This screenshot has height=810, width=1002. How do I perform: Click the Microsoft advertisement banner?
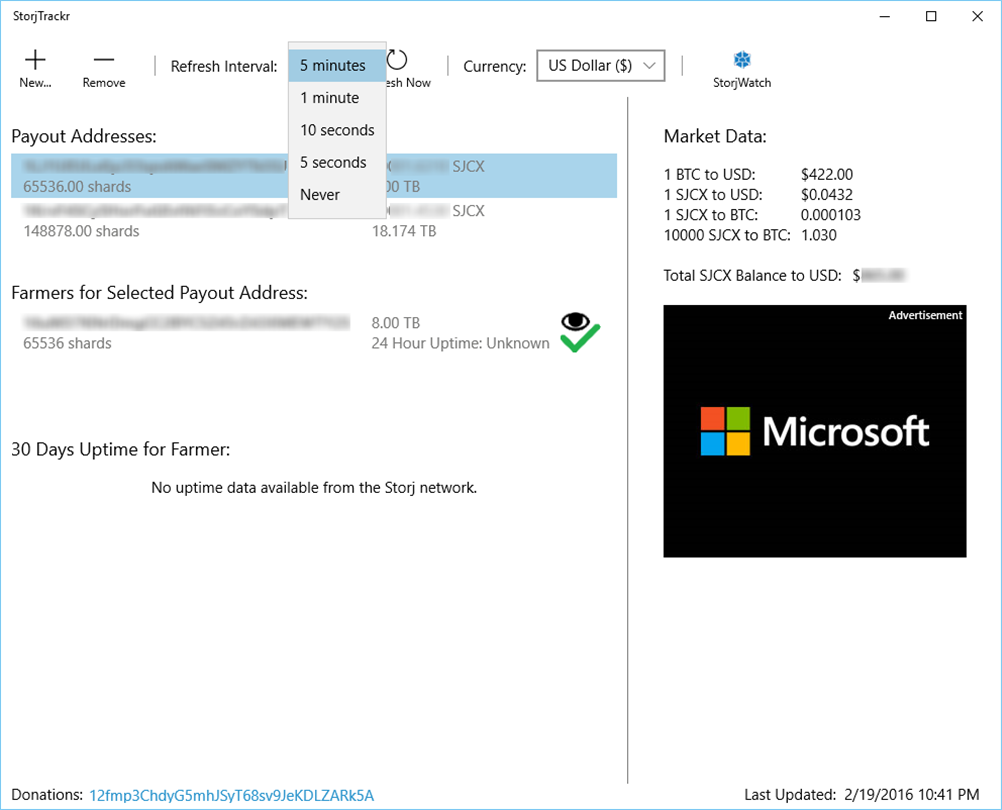click(815, 431)
